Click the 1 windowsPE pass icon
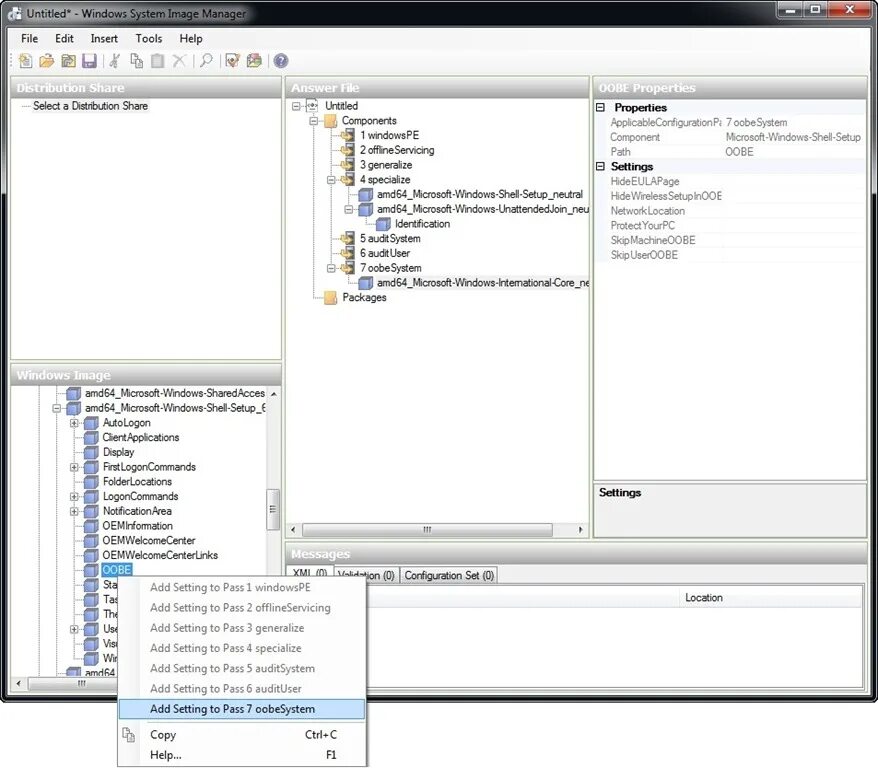The height and width of the screenshot is (768, 878). 348,135
